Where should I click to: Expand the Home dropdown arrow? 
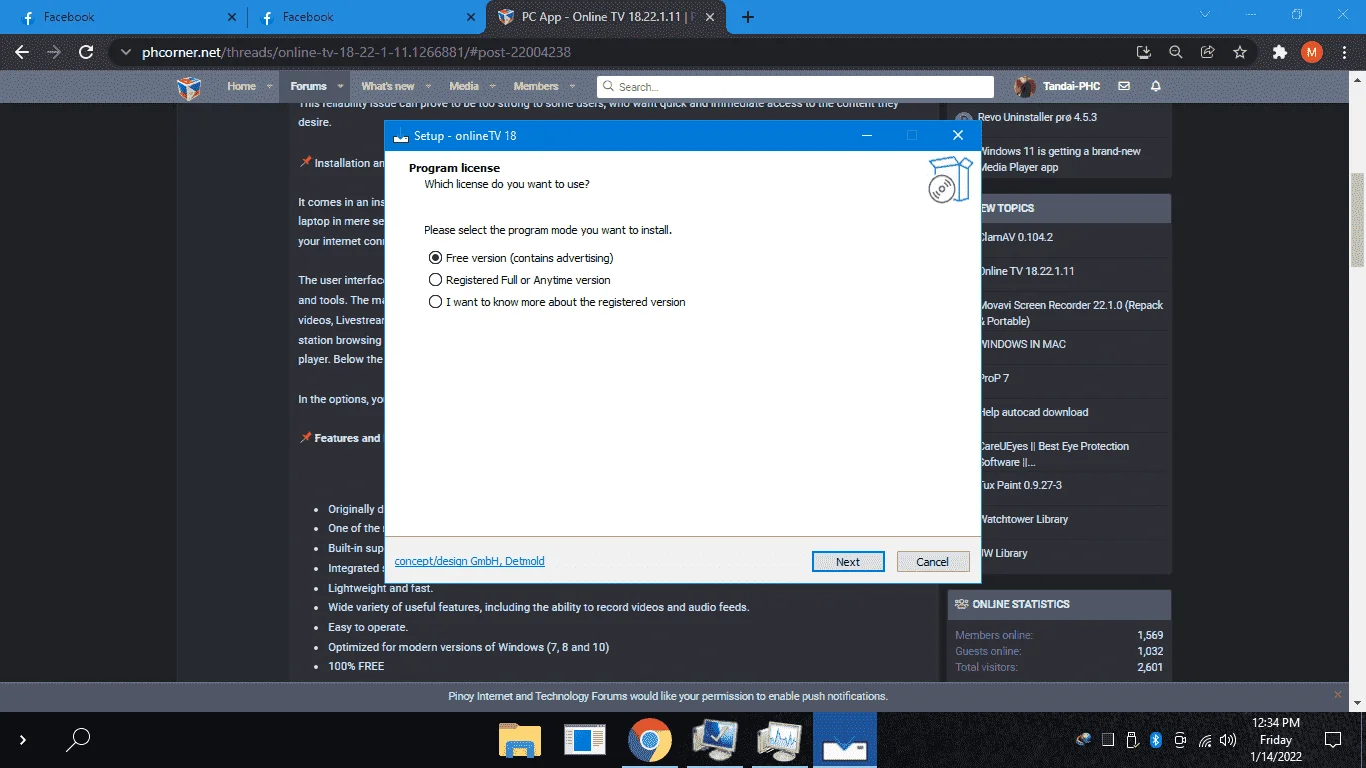[x=270, y=87]
